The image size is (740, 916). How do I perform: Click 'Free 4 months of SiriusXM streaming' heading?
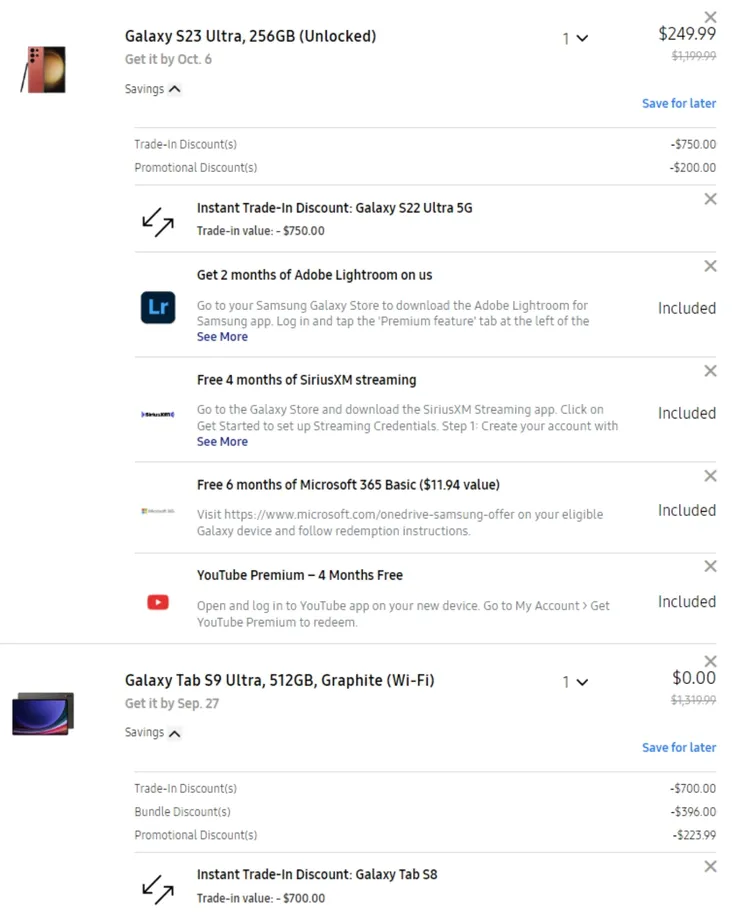(307, 380)
